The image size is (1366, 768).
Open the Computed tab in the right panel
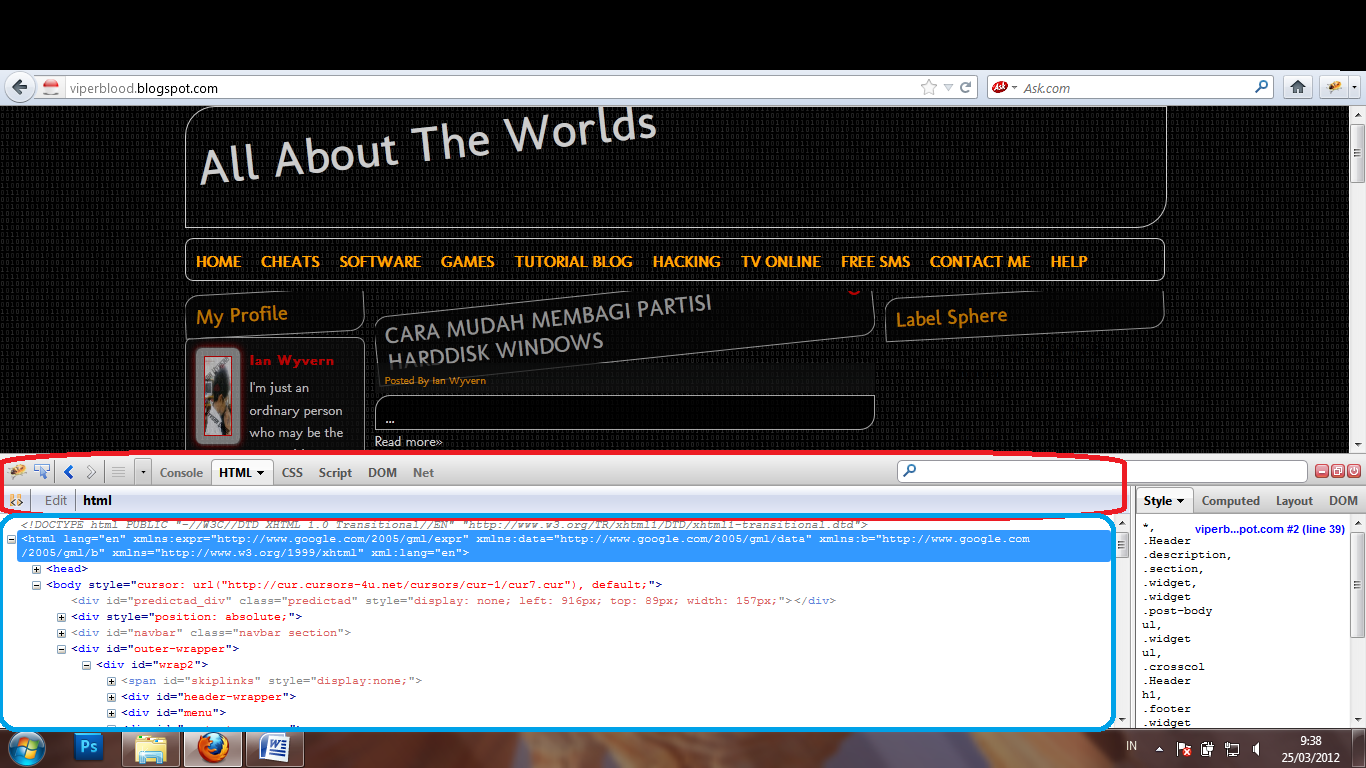tap(1231, 500)
